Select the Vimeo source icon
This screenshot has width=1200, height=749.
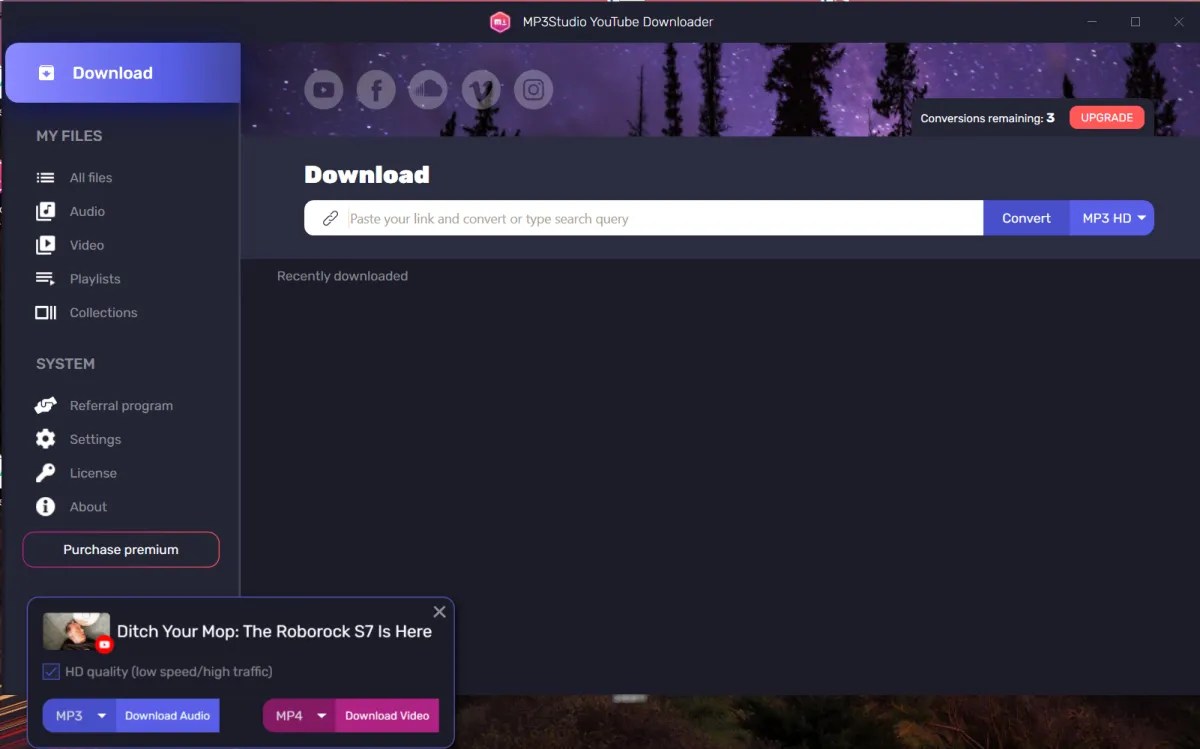click(x=481, y=89)
